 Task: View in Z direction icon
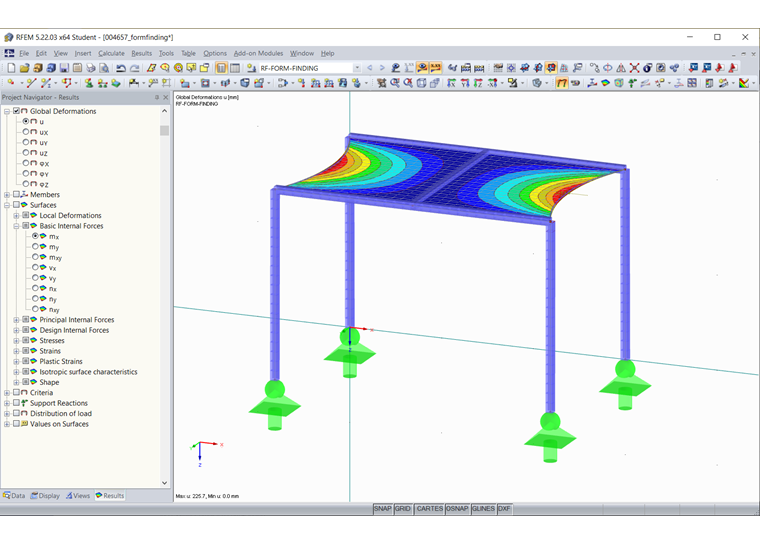click(x=478, y=83)
